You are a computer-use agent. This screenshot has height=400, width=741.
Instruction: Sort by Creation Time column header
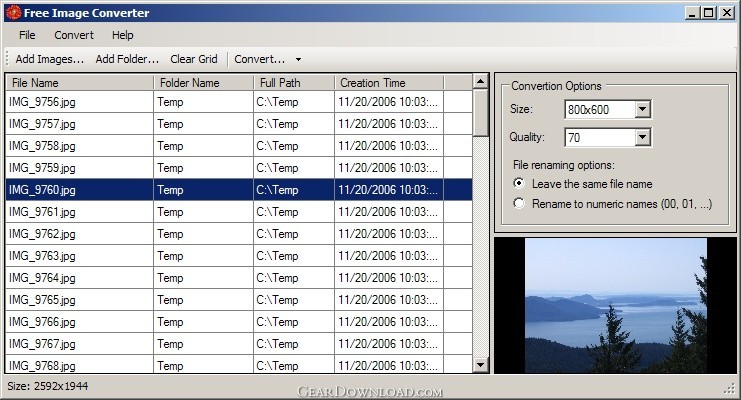coord(389,83)
